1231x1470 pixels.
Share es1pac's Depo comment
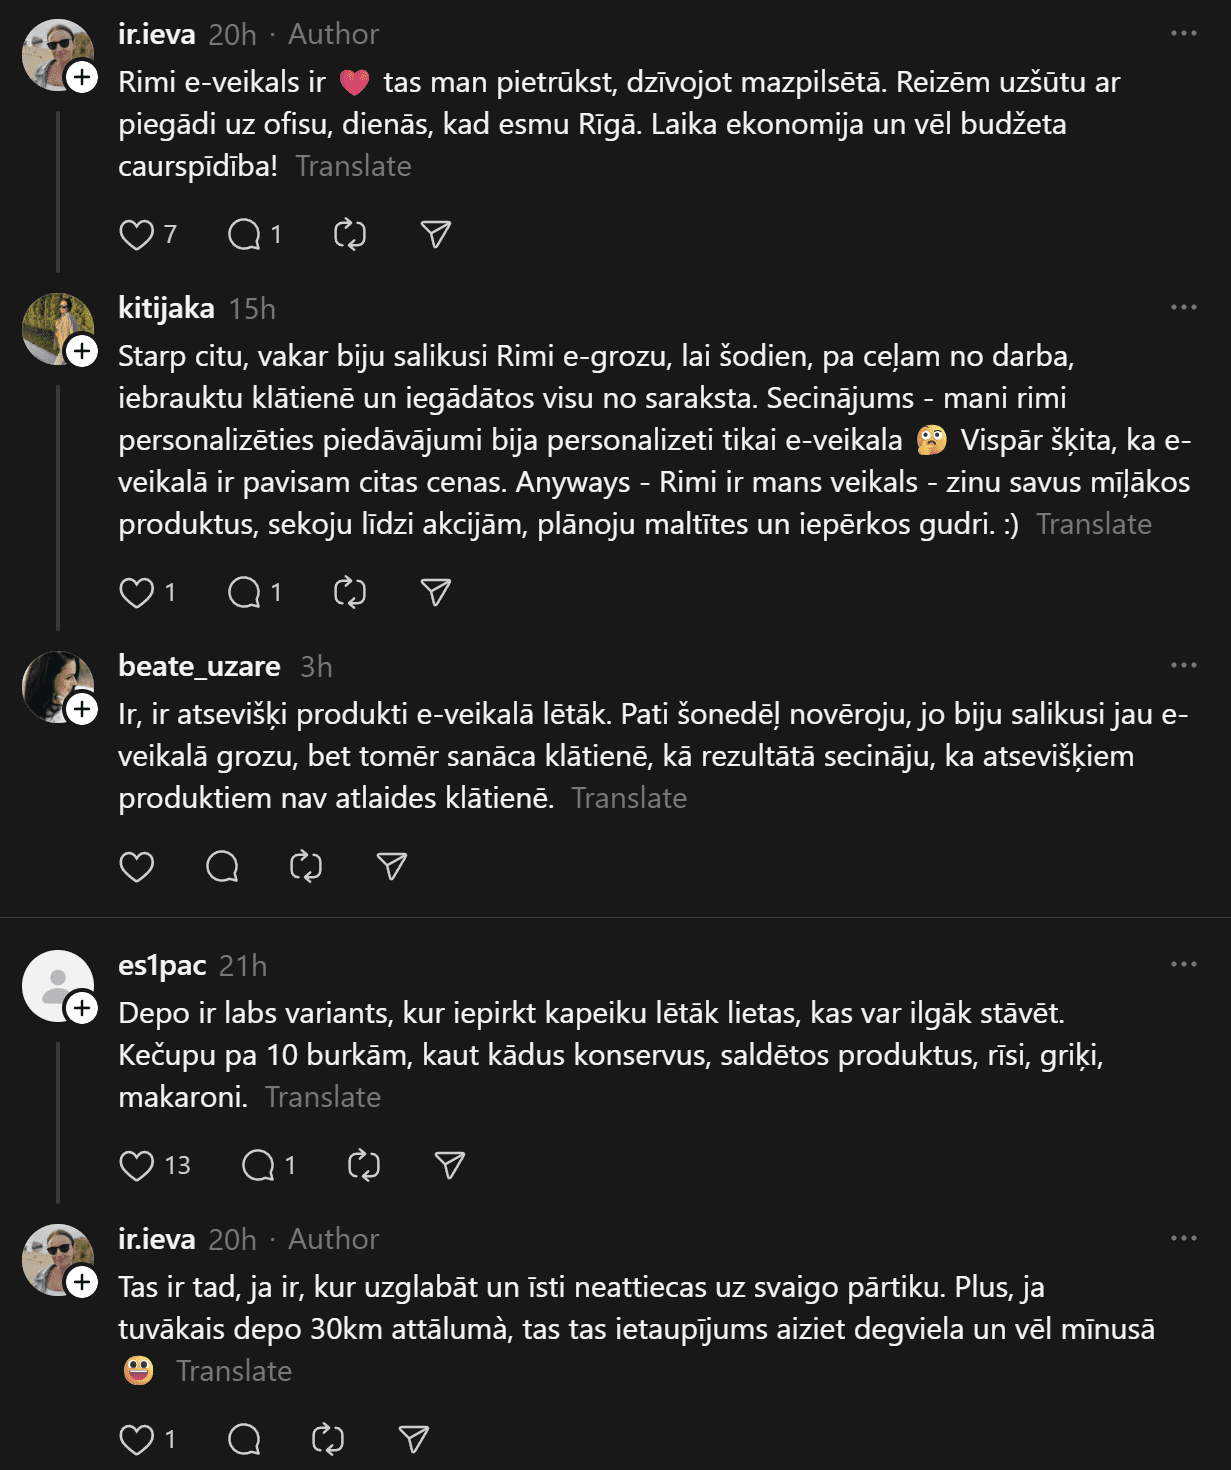[449, 1165]
